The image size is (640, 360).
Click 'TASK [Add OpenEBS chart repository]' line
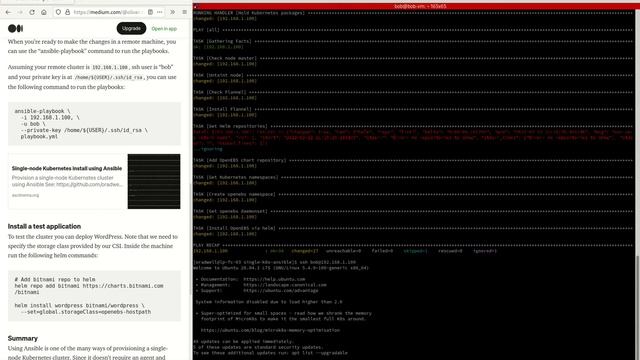point(412,160)
